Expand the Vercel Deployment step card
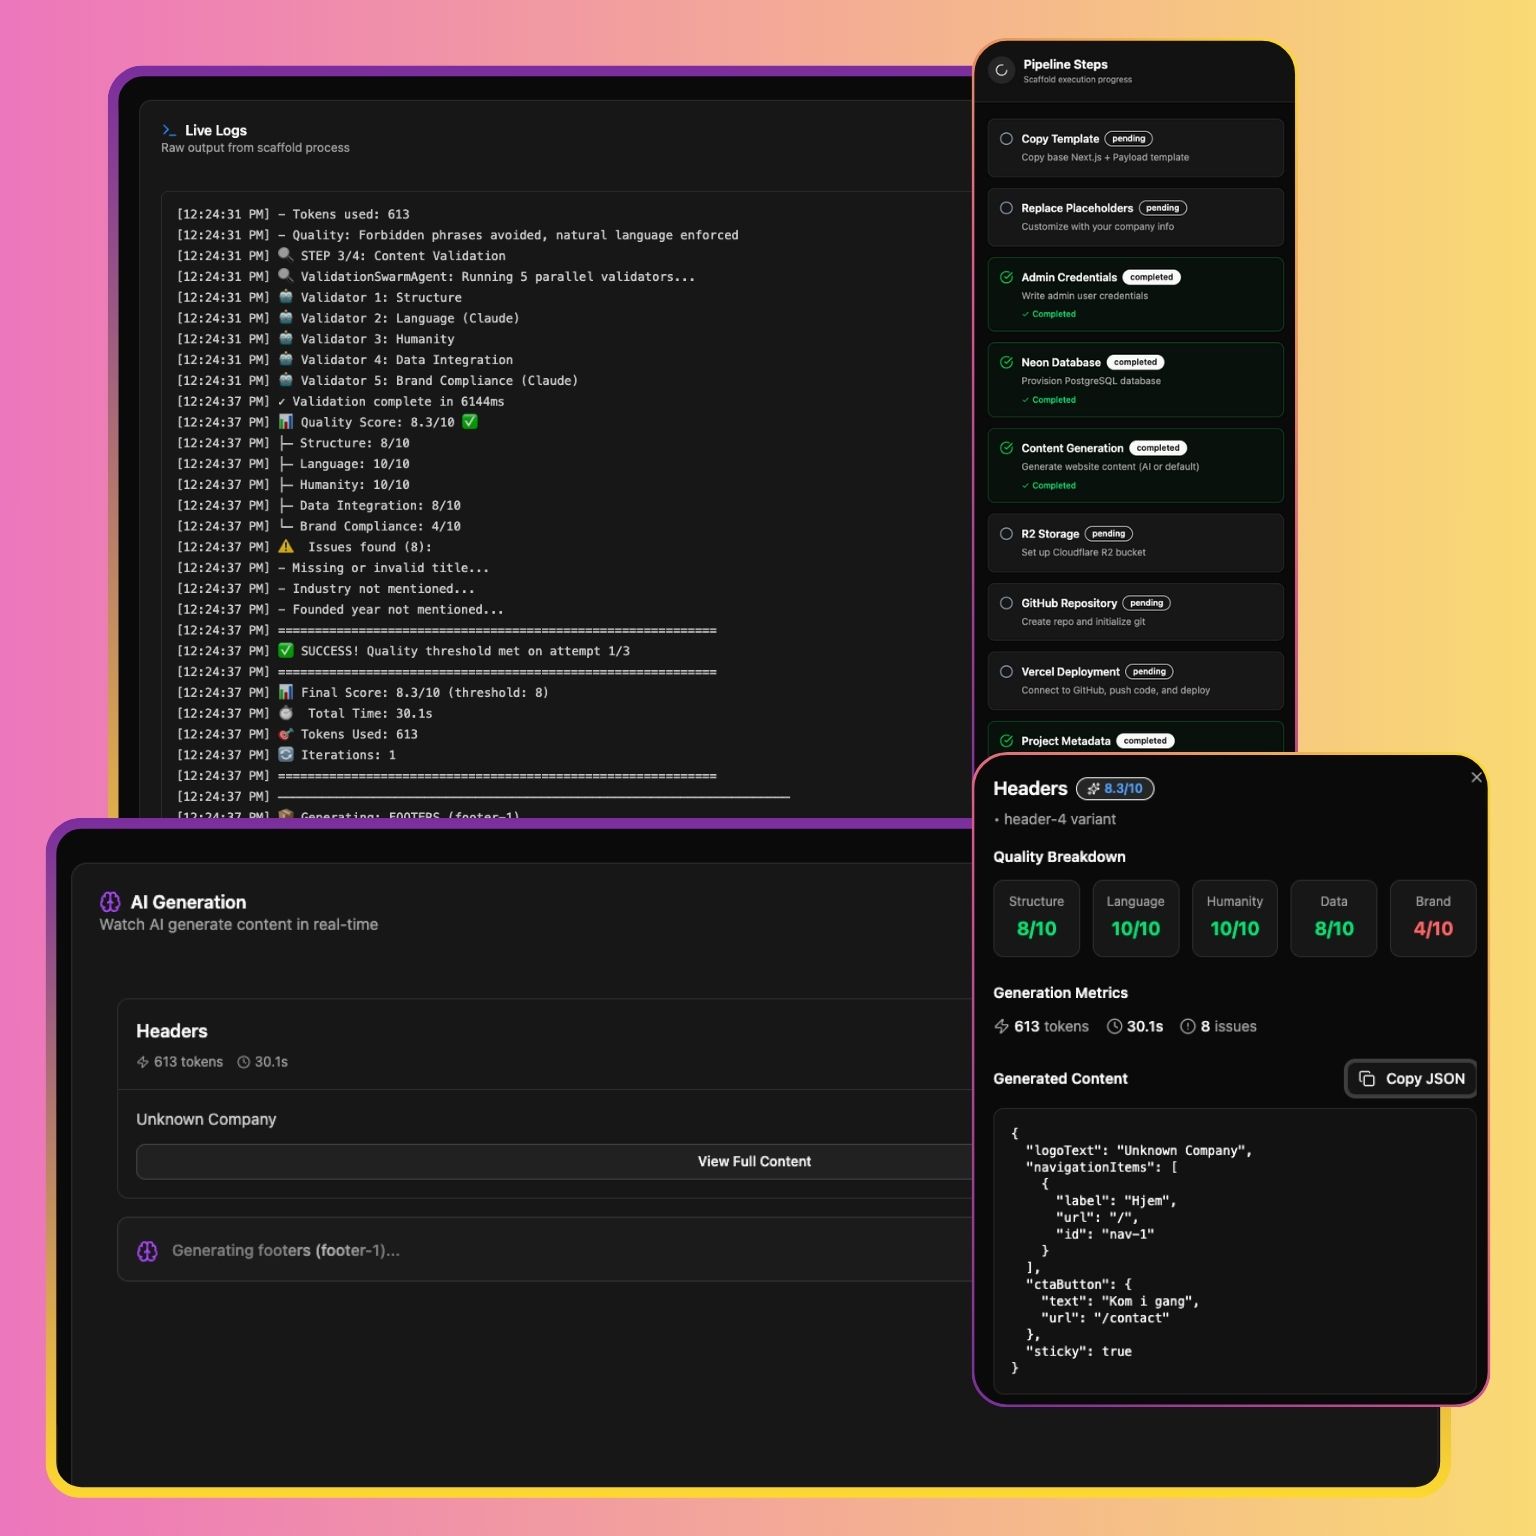Viewport: 1536px width, 1536px height. click(x=1135, y=680)
